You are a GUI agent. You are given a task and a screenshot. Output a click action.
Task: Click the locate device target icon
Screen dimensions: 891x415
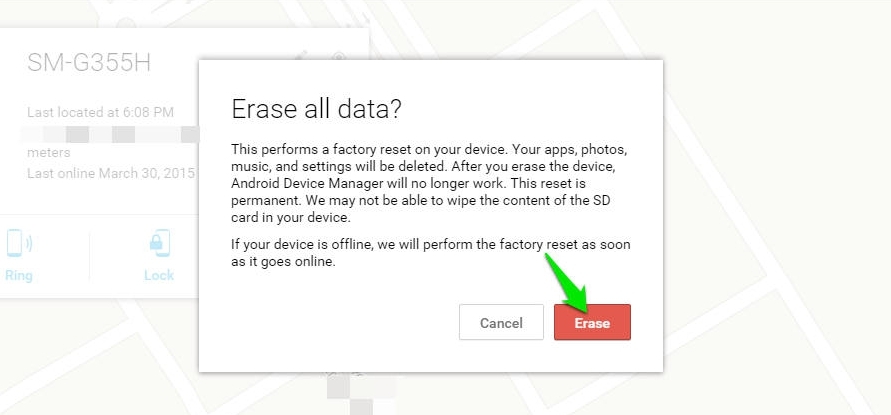[339, 57]
